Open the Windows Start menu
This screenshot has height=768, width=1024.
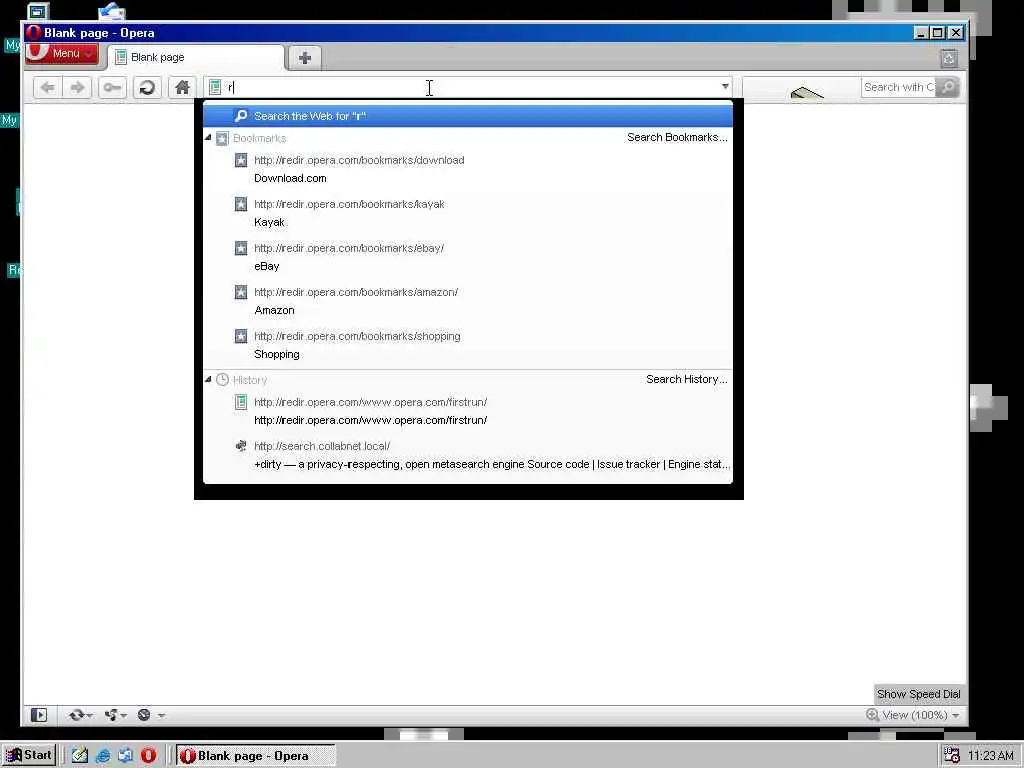[29, 756]
